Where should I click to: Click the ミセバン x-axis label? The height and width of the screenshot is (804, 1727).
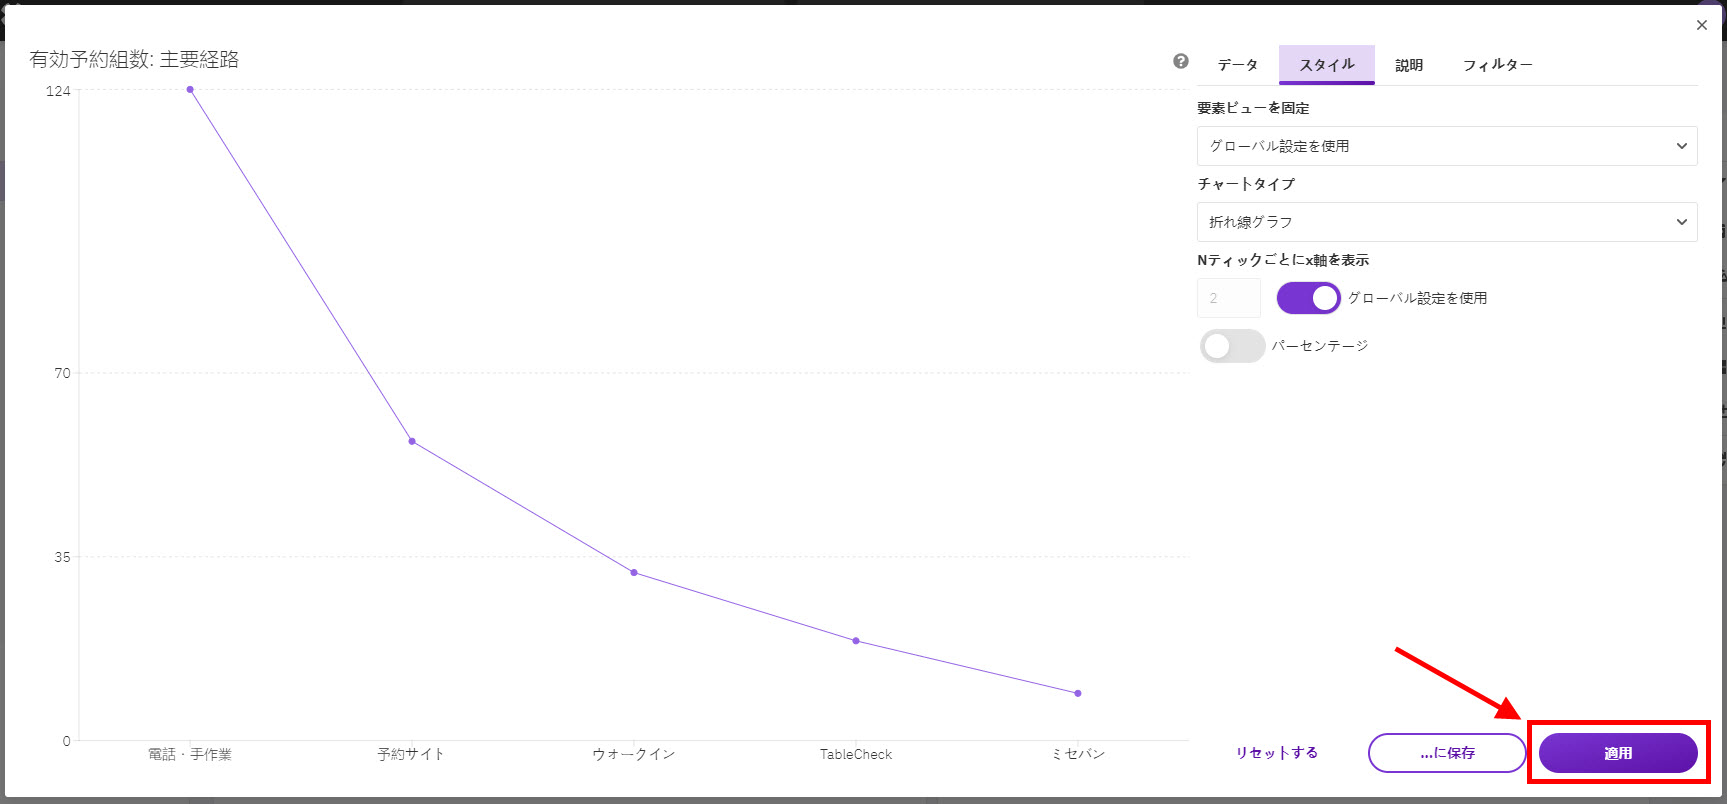tap(1078, 754)
